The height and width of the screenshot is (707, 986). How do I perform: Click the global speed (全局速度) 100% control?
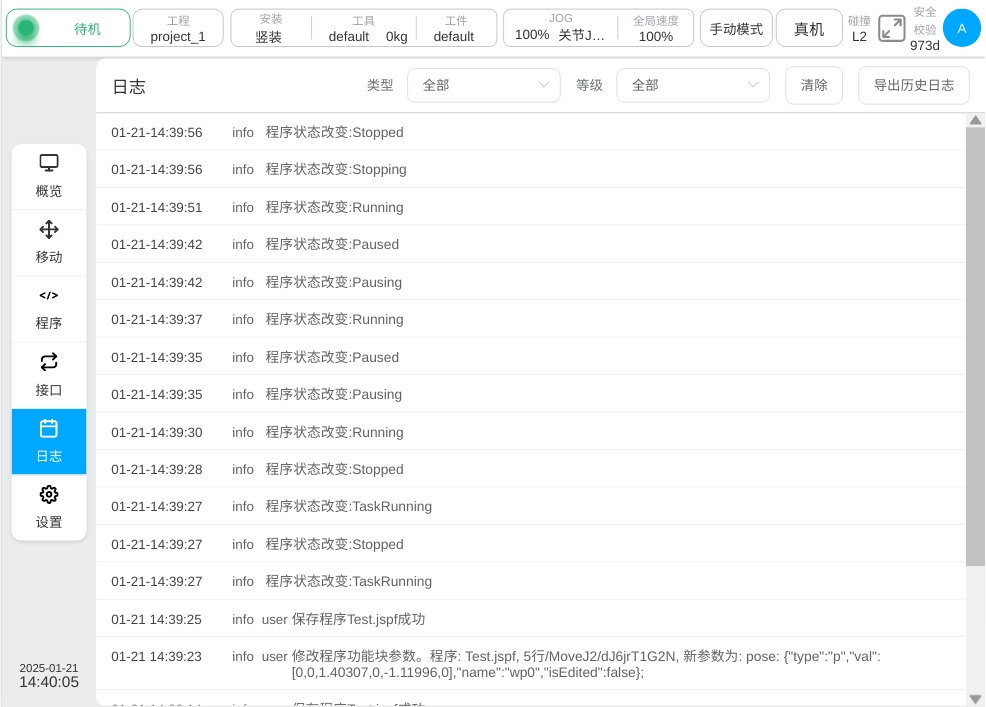pyautogui.click(x=655, y=29)
